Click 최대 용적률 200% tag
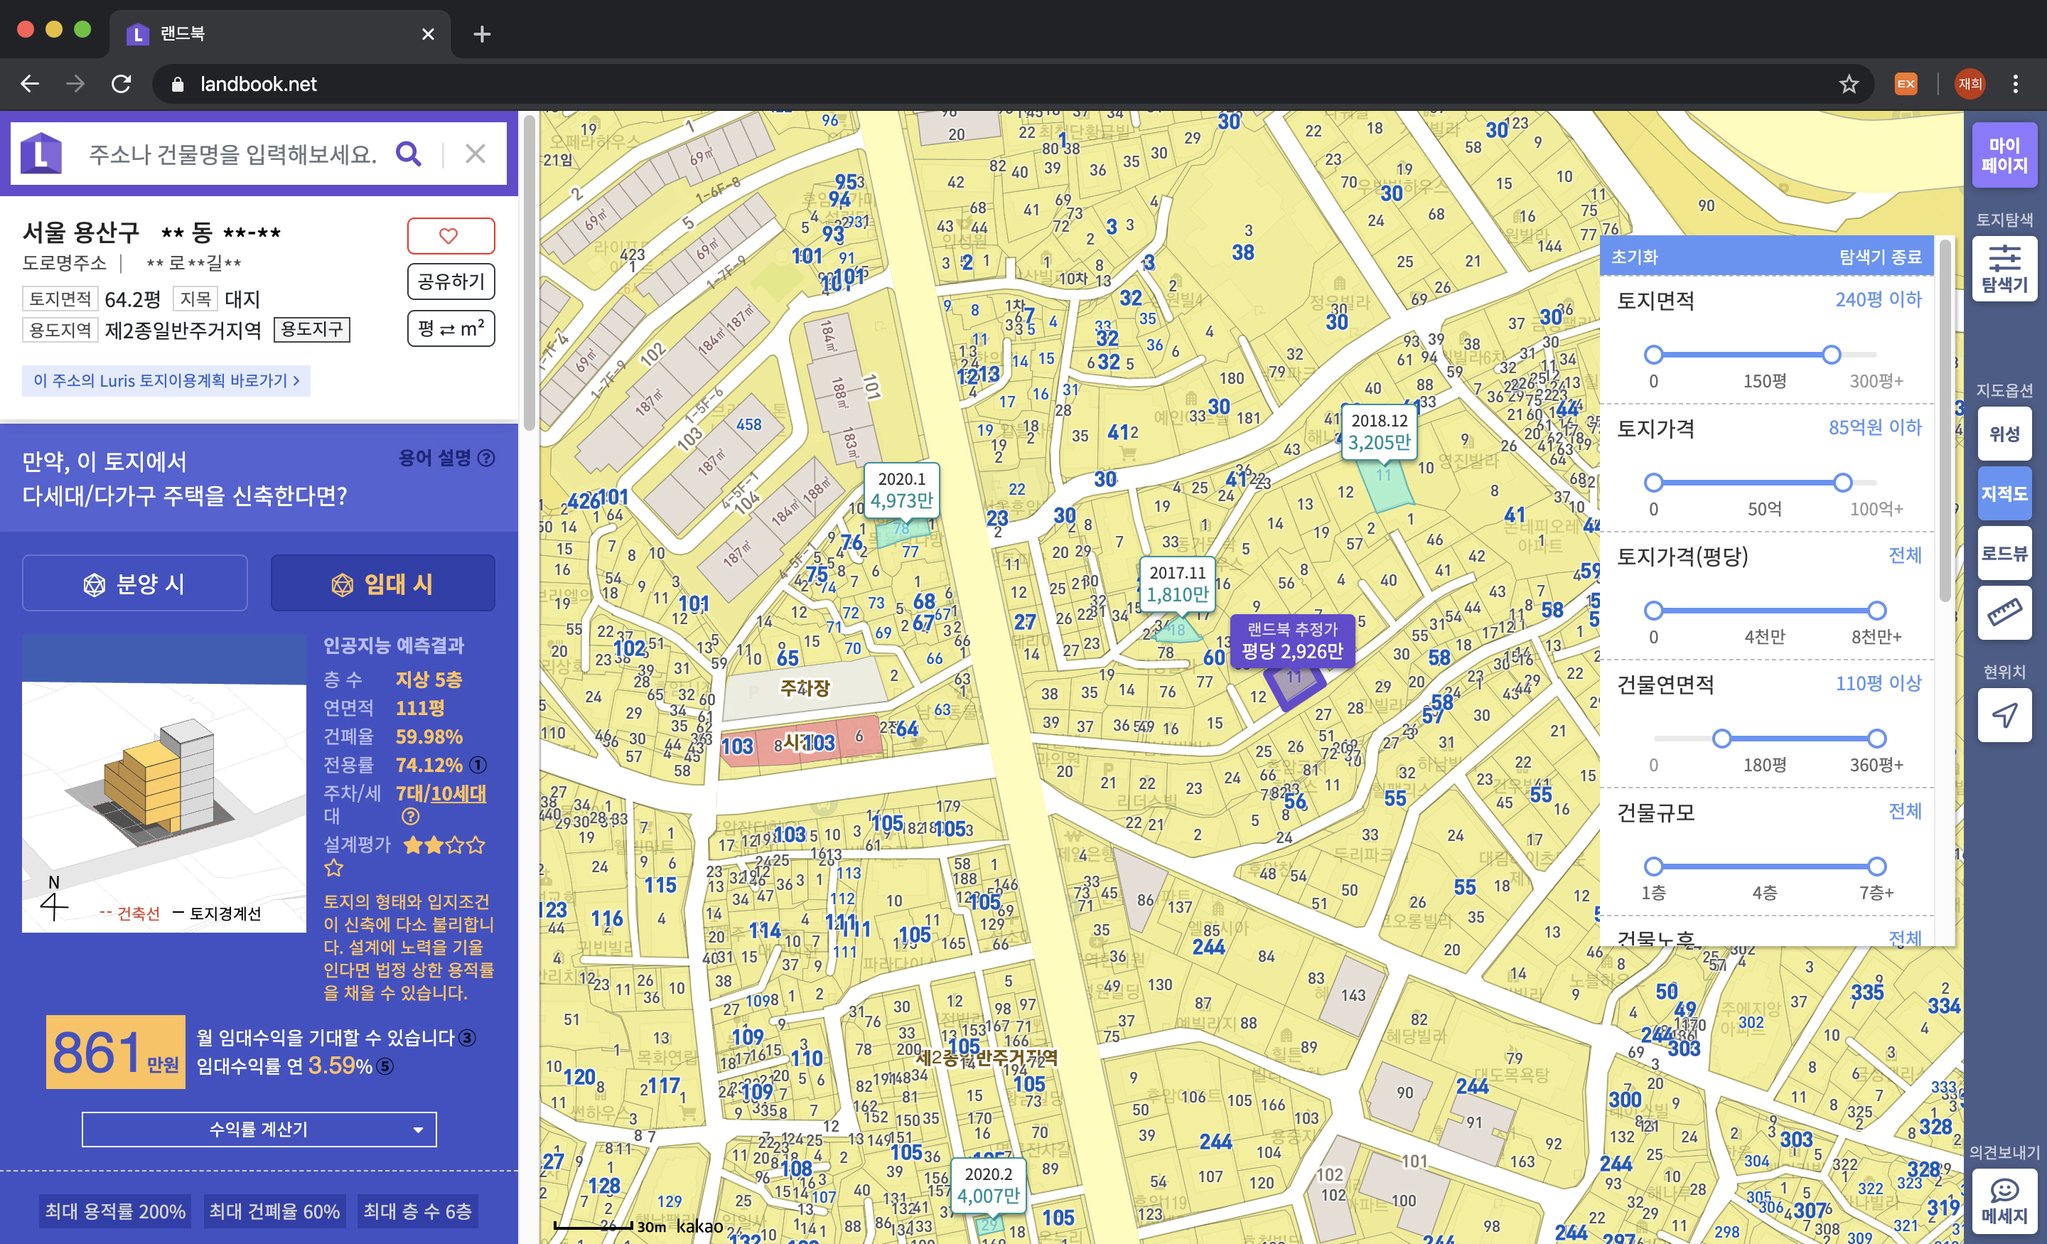Viewport: 2047px width, 1244px height. pyautogui.click(x=115, y=1211)
